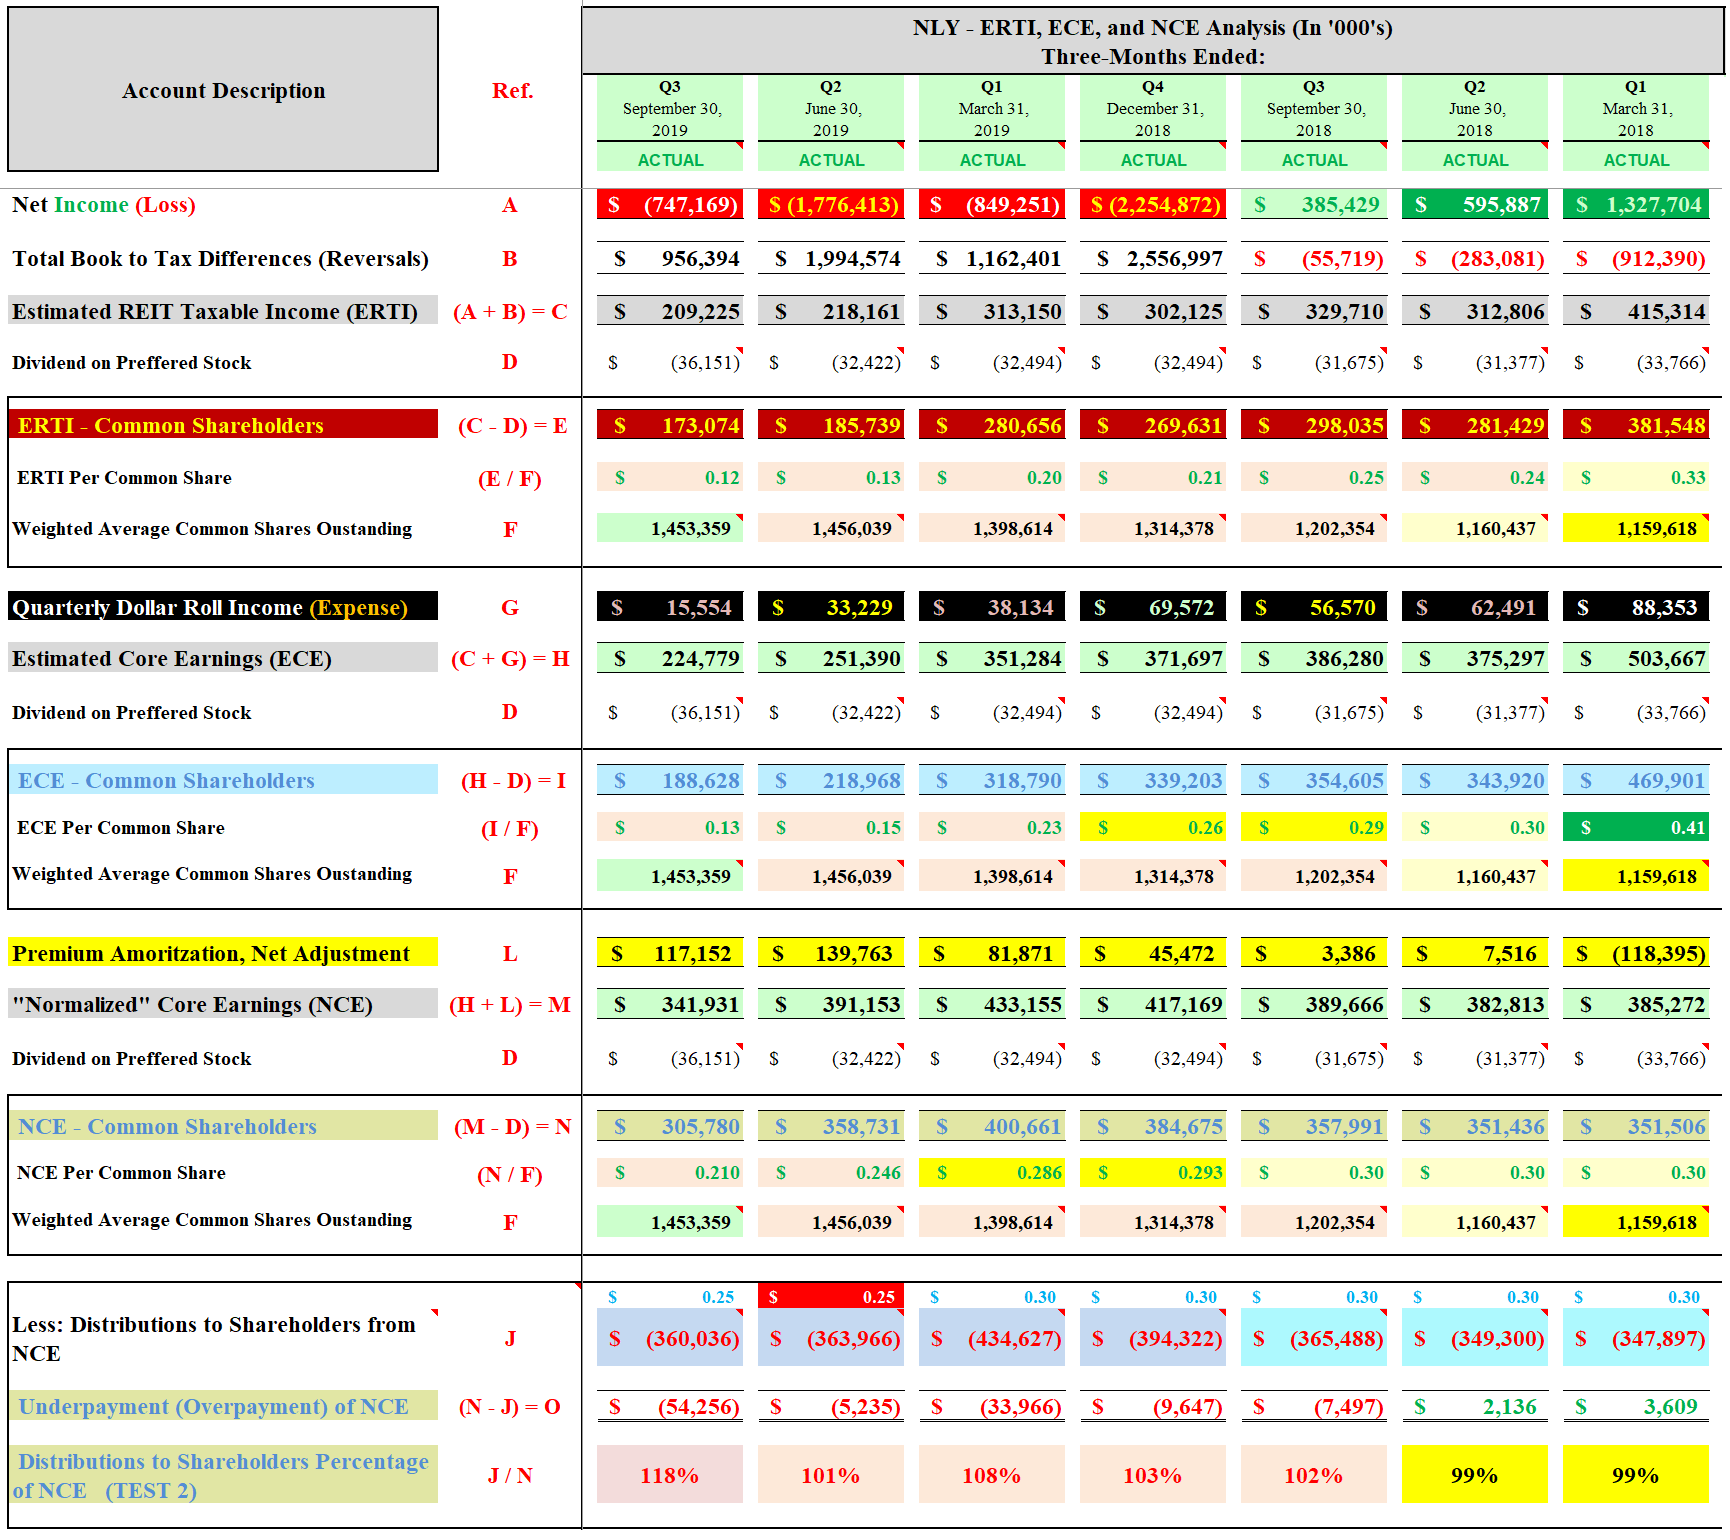Select the NCE value 341,931
Viewport: 1730px width, 1540px height.
click(670, 1005)
